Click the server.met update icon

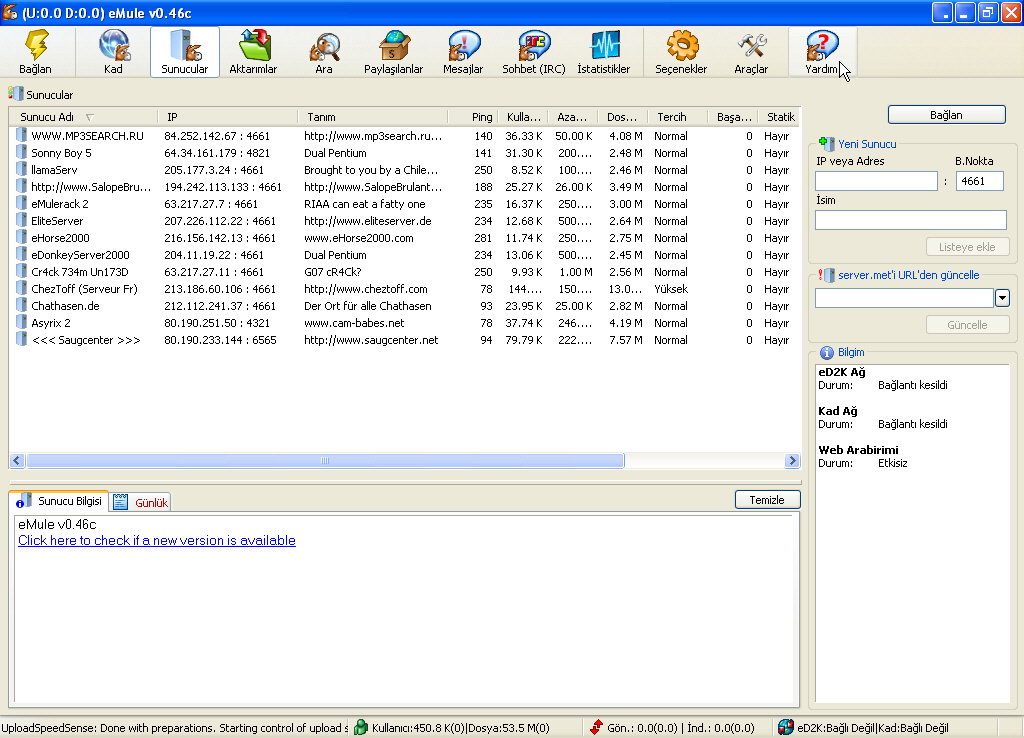point(826,275)
